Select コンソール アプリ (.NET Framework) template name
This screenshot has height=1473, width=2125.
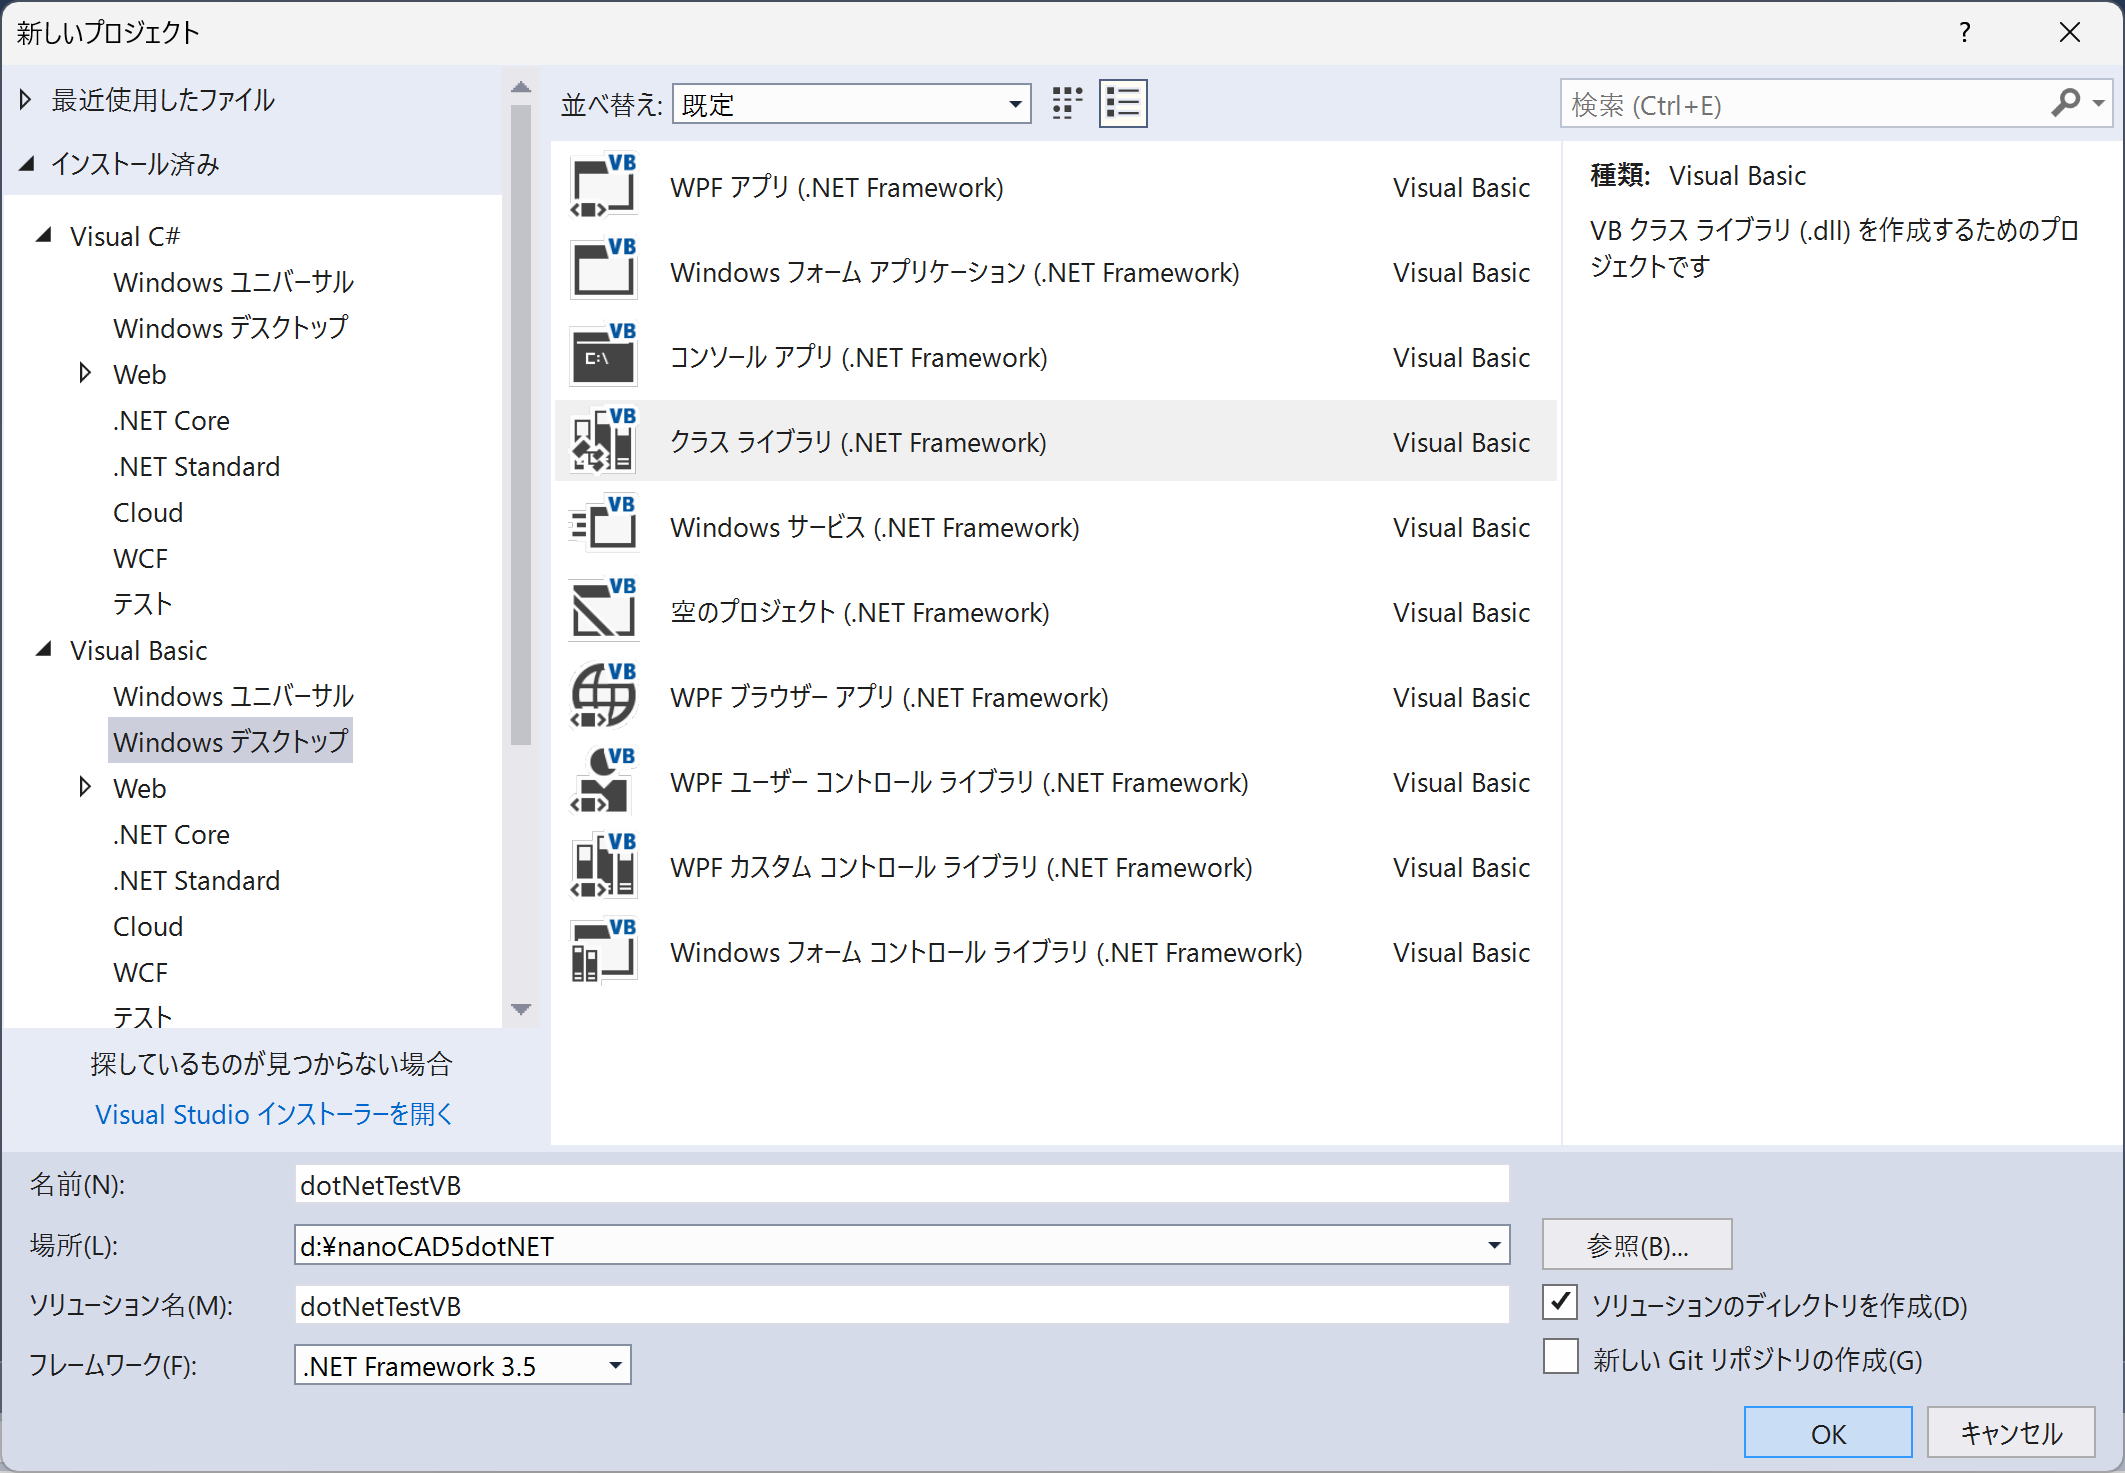coord(858,357)
